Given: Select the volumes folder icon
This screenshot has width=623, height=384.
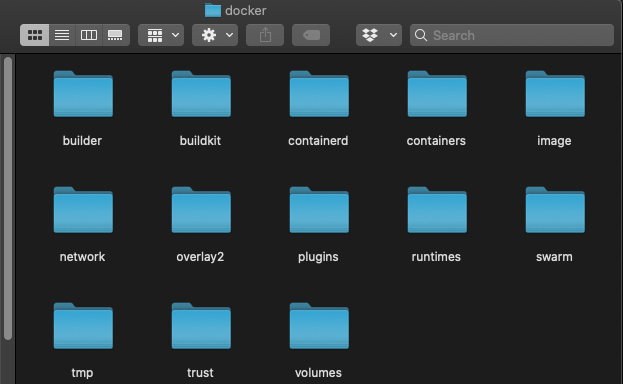Looking at the screenshot, I should [x=319, y=326].
